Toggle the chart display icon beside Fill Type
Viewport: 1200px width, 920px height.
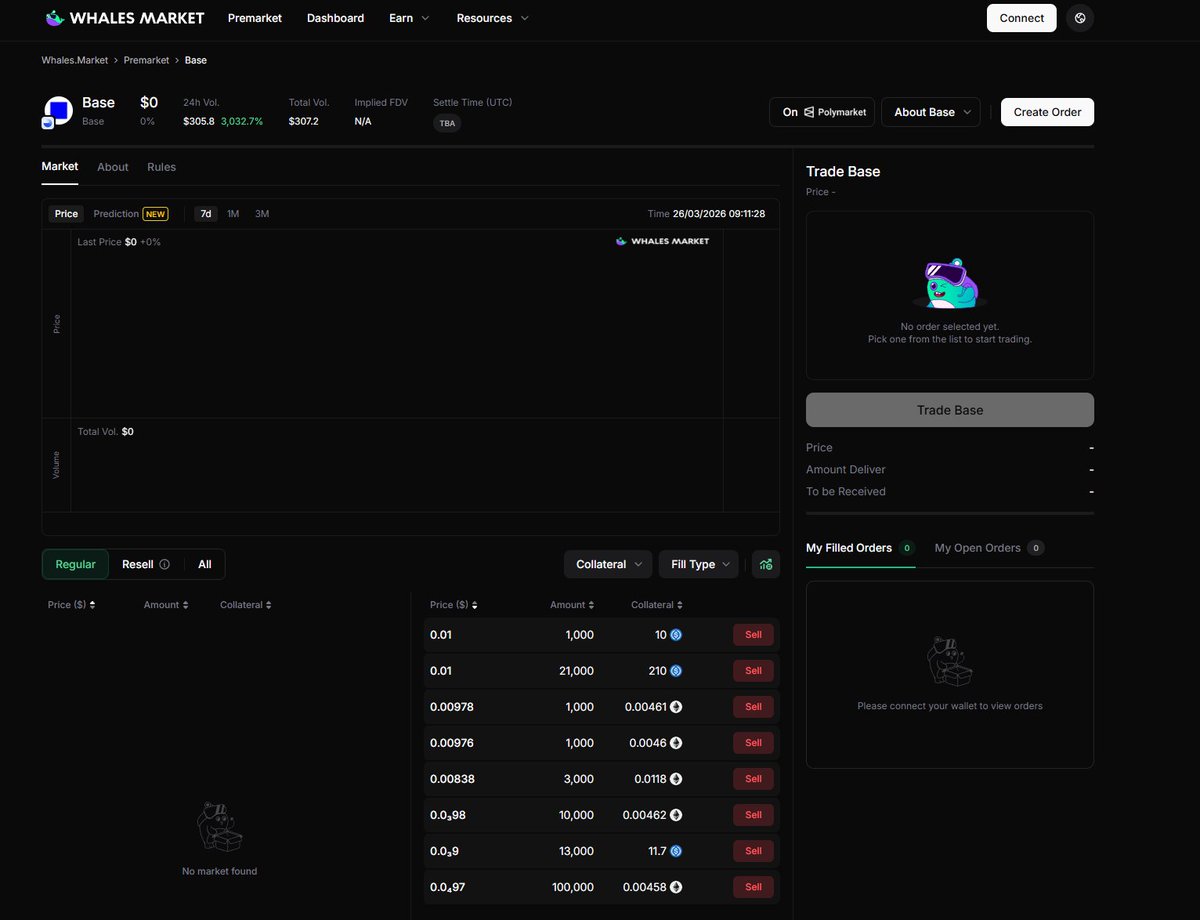tap(766, 564)
